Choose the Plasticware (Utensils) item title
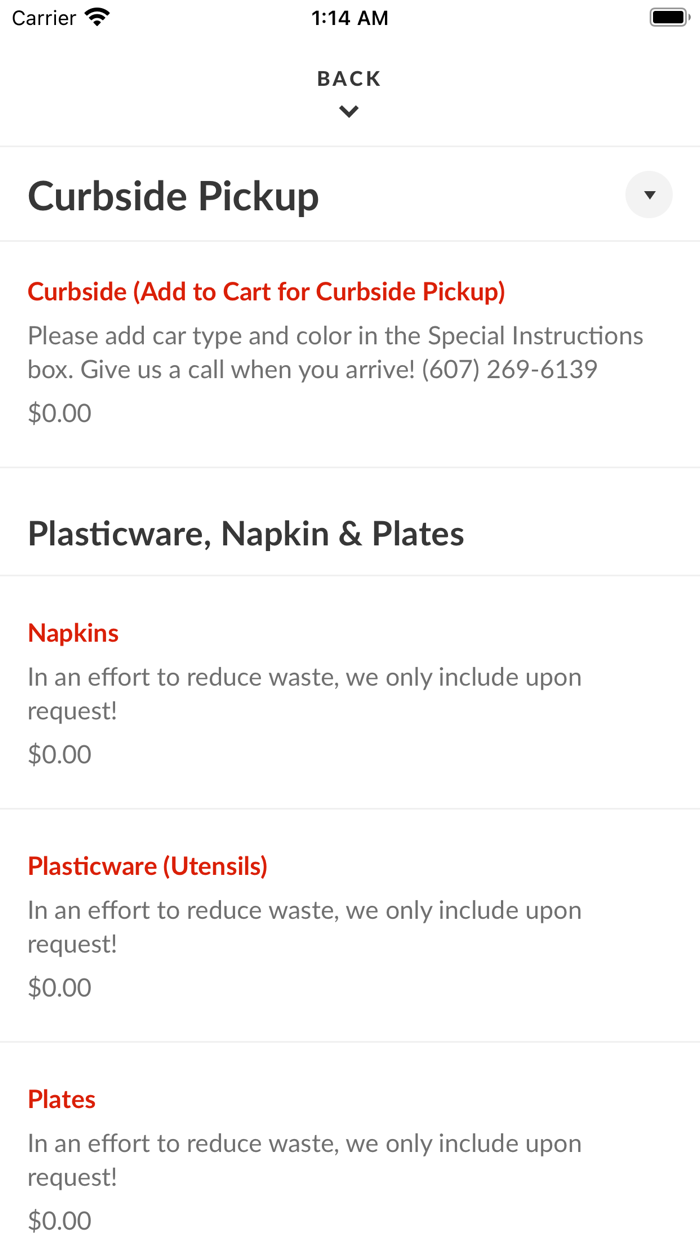 coord(147,866)
